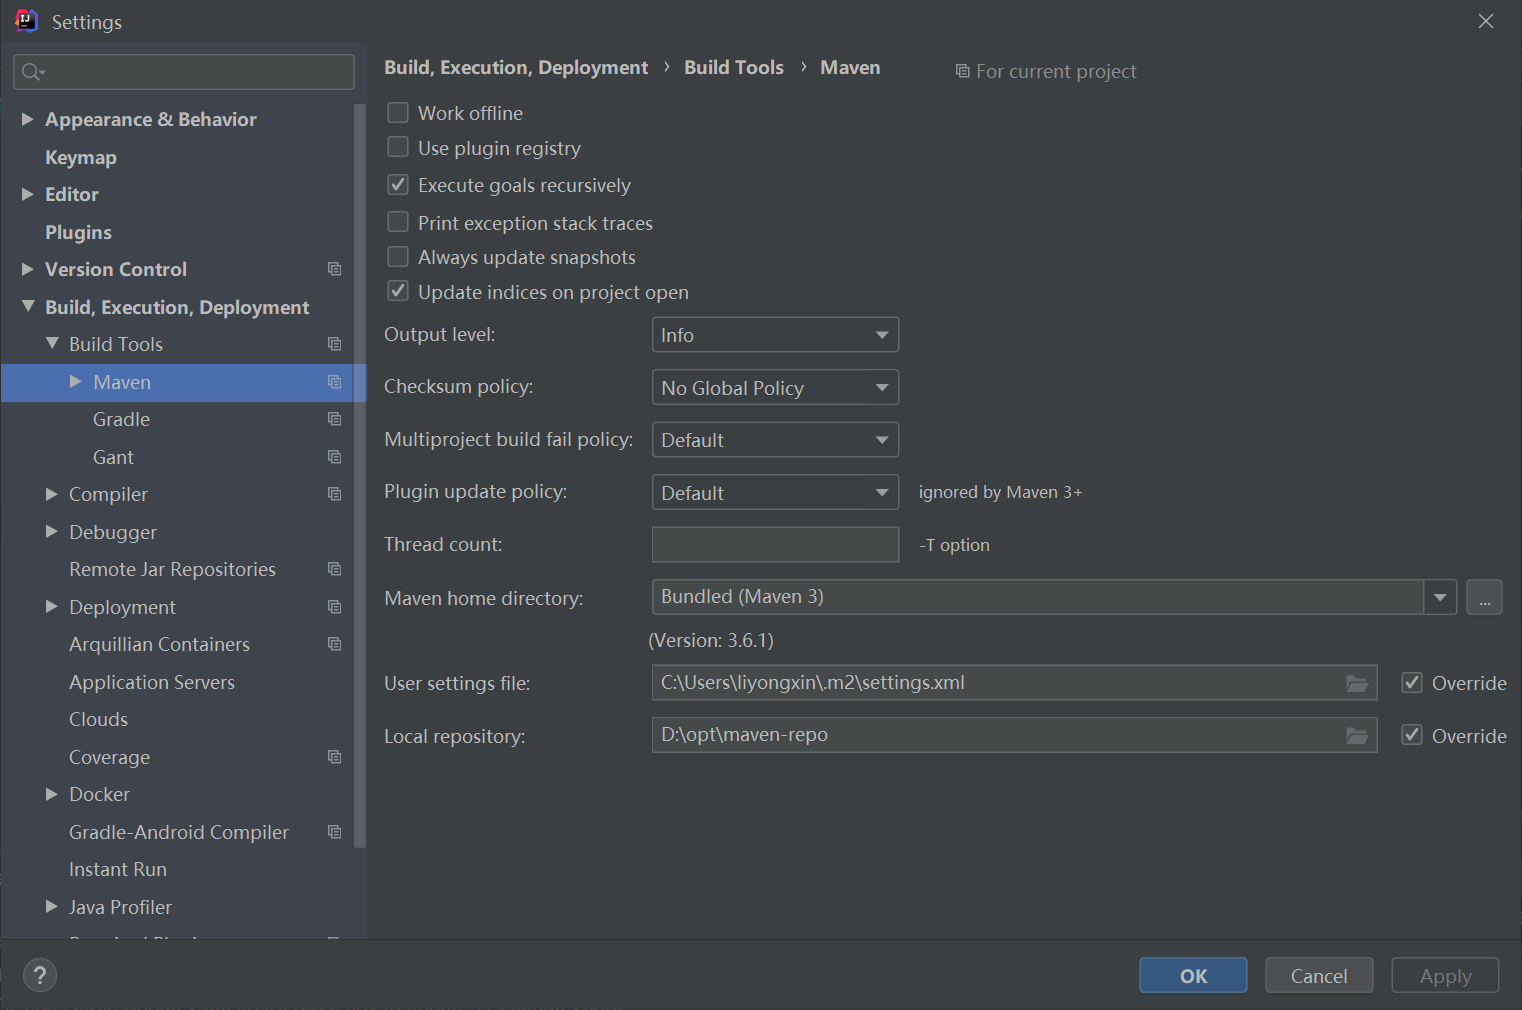Select Gradle in the settings tree

[121, 419]
